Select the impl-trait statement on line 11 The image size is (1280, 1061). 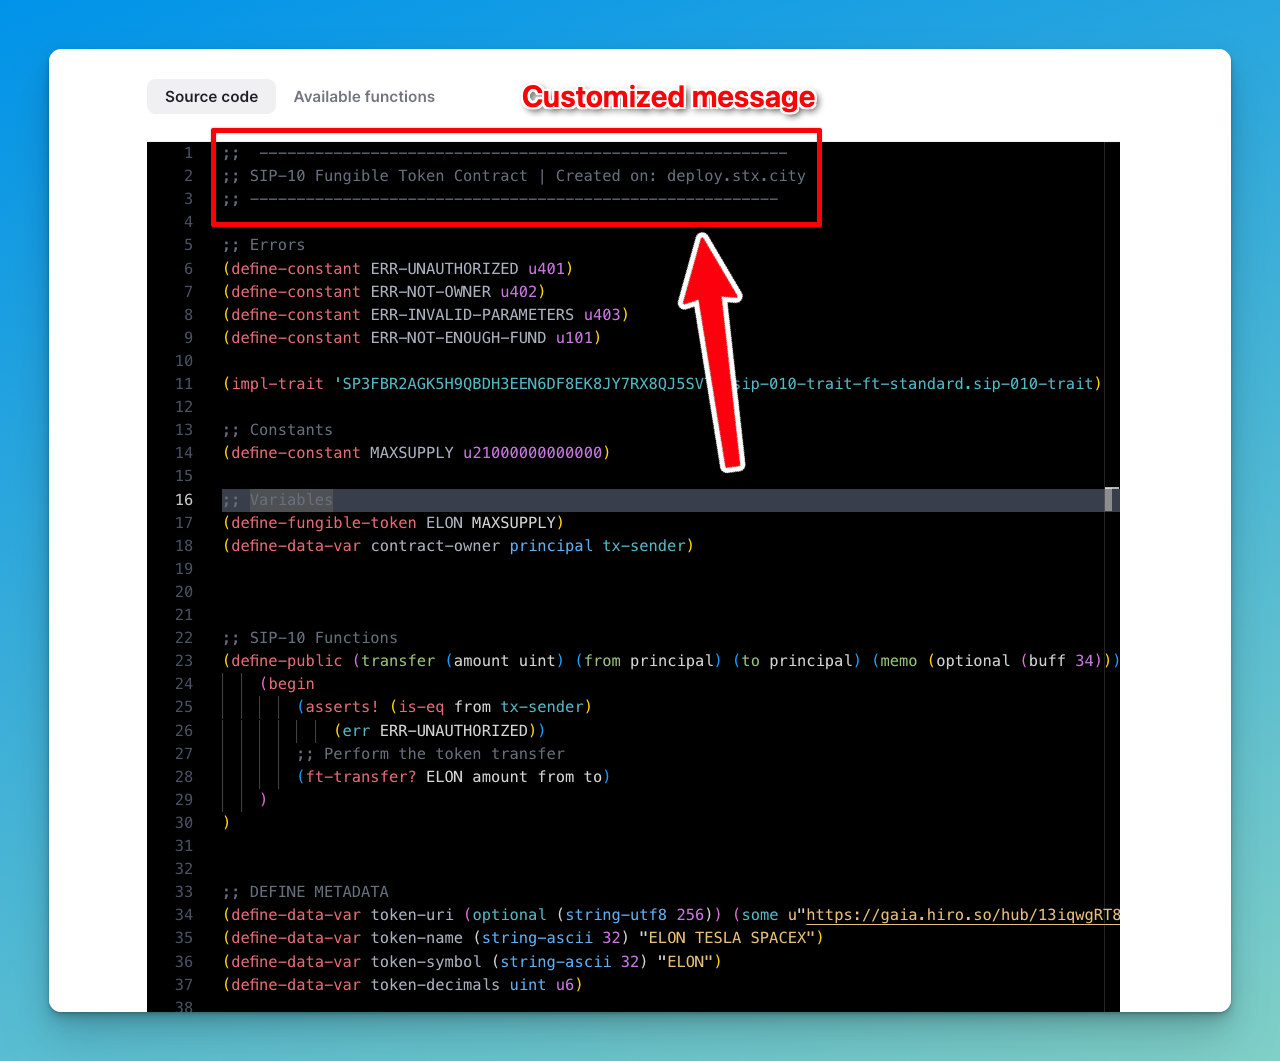coord(660,383)
